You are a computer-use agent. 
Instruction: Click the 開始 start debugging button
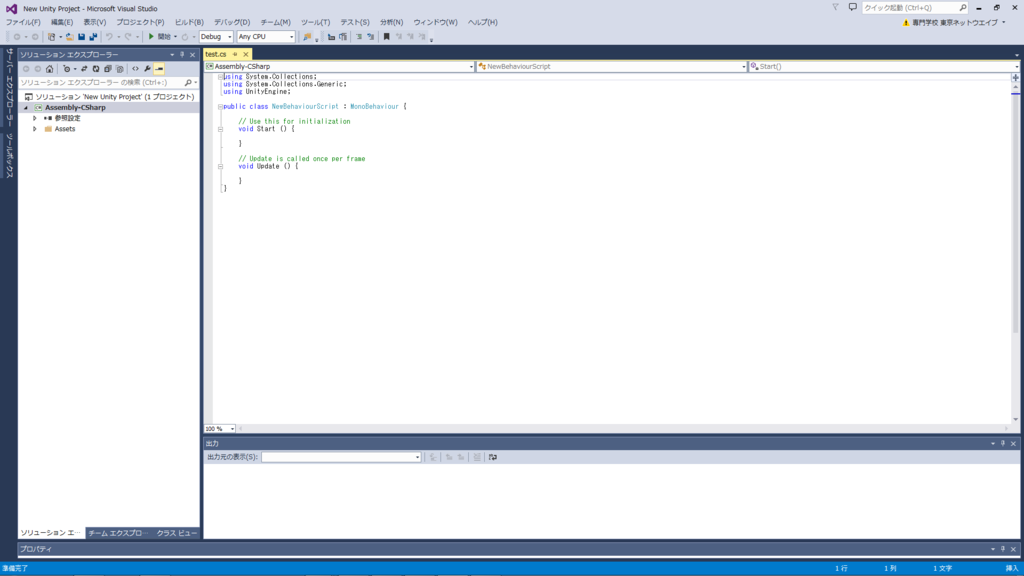pyautogui.click(x=159, y=37)
